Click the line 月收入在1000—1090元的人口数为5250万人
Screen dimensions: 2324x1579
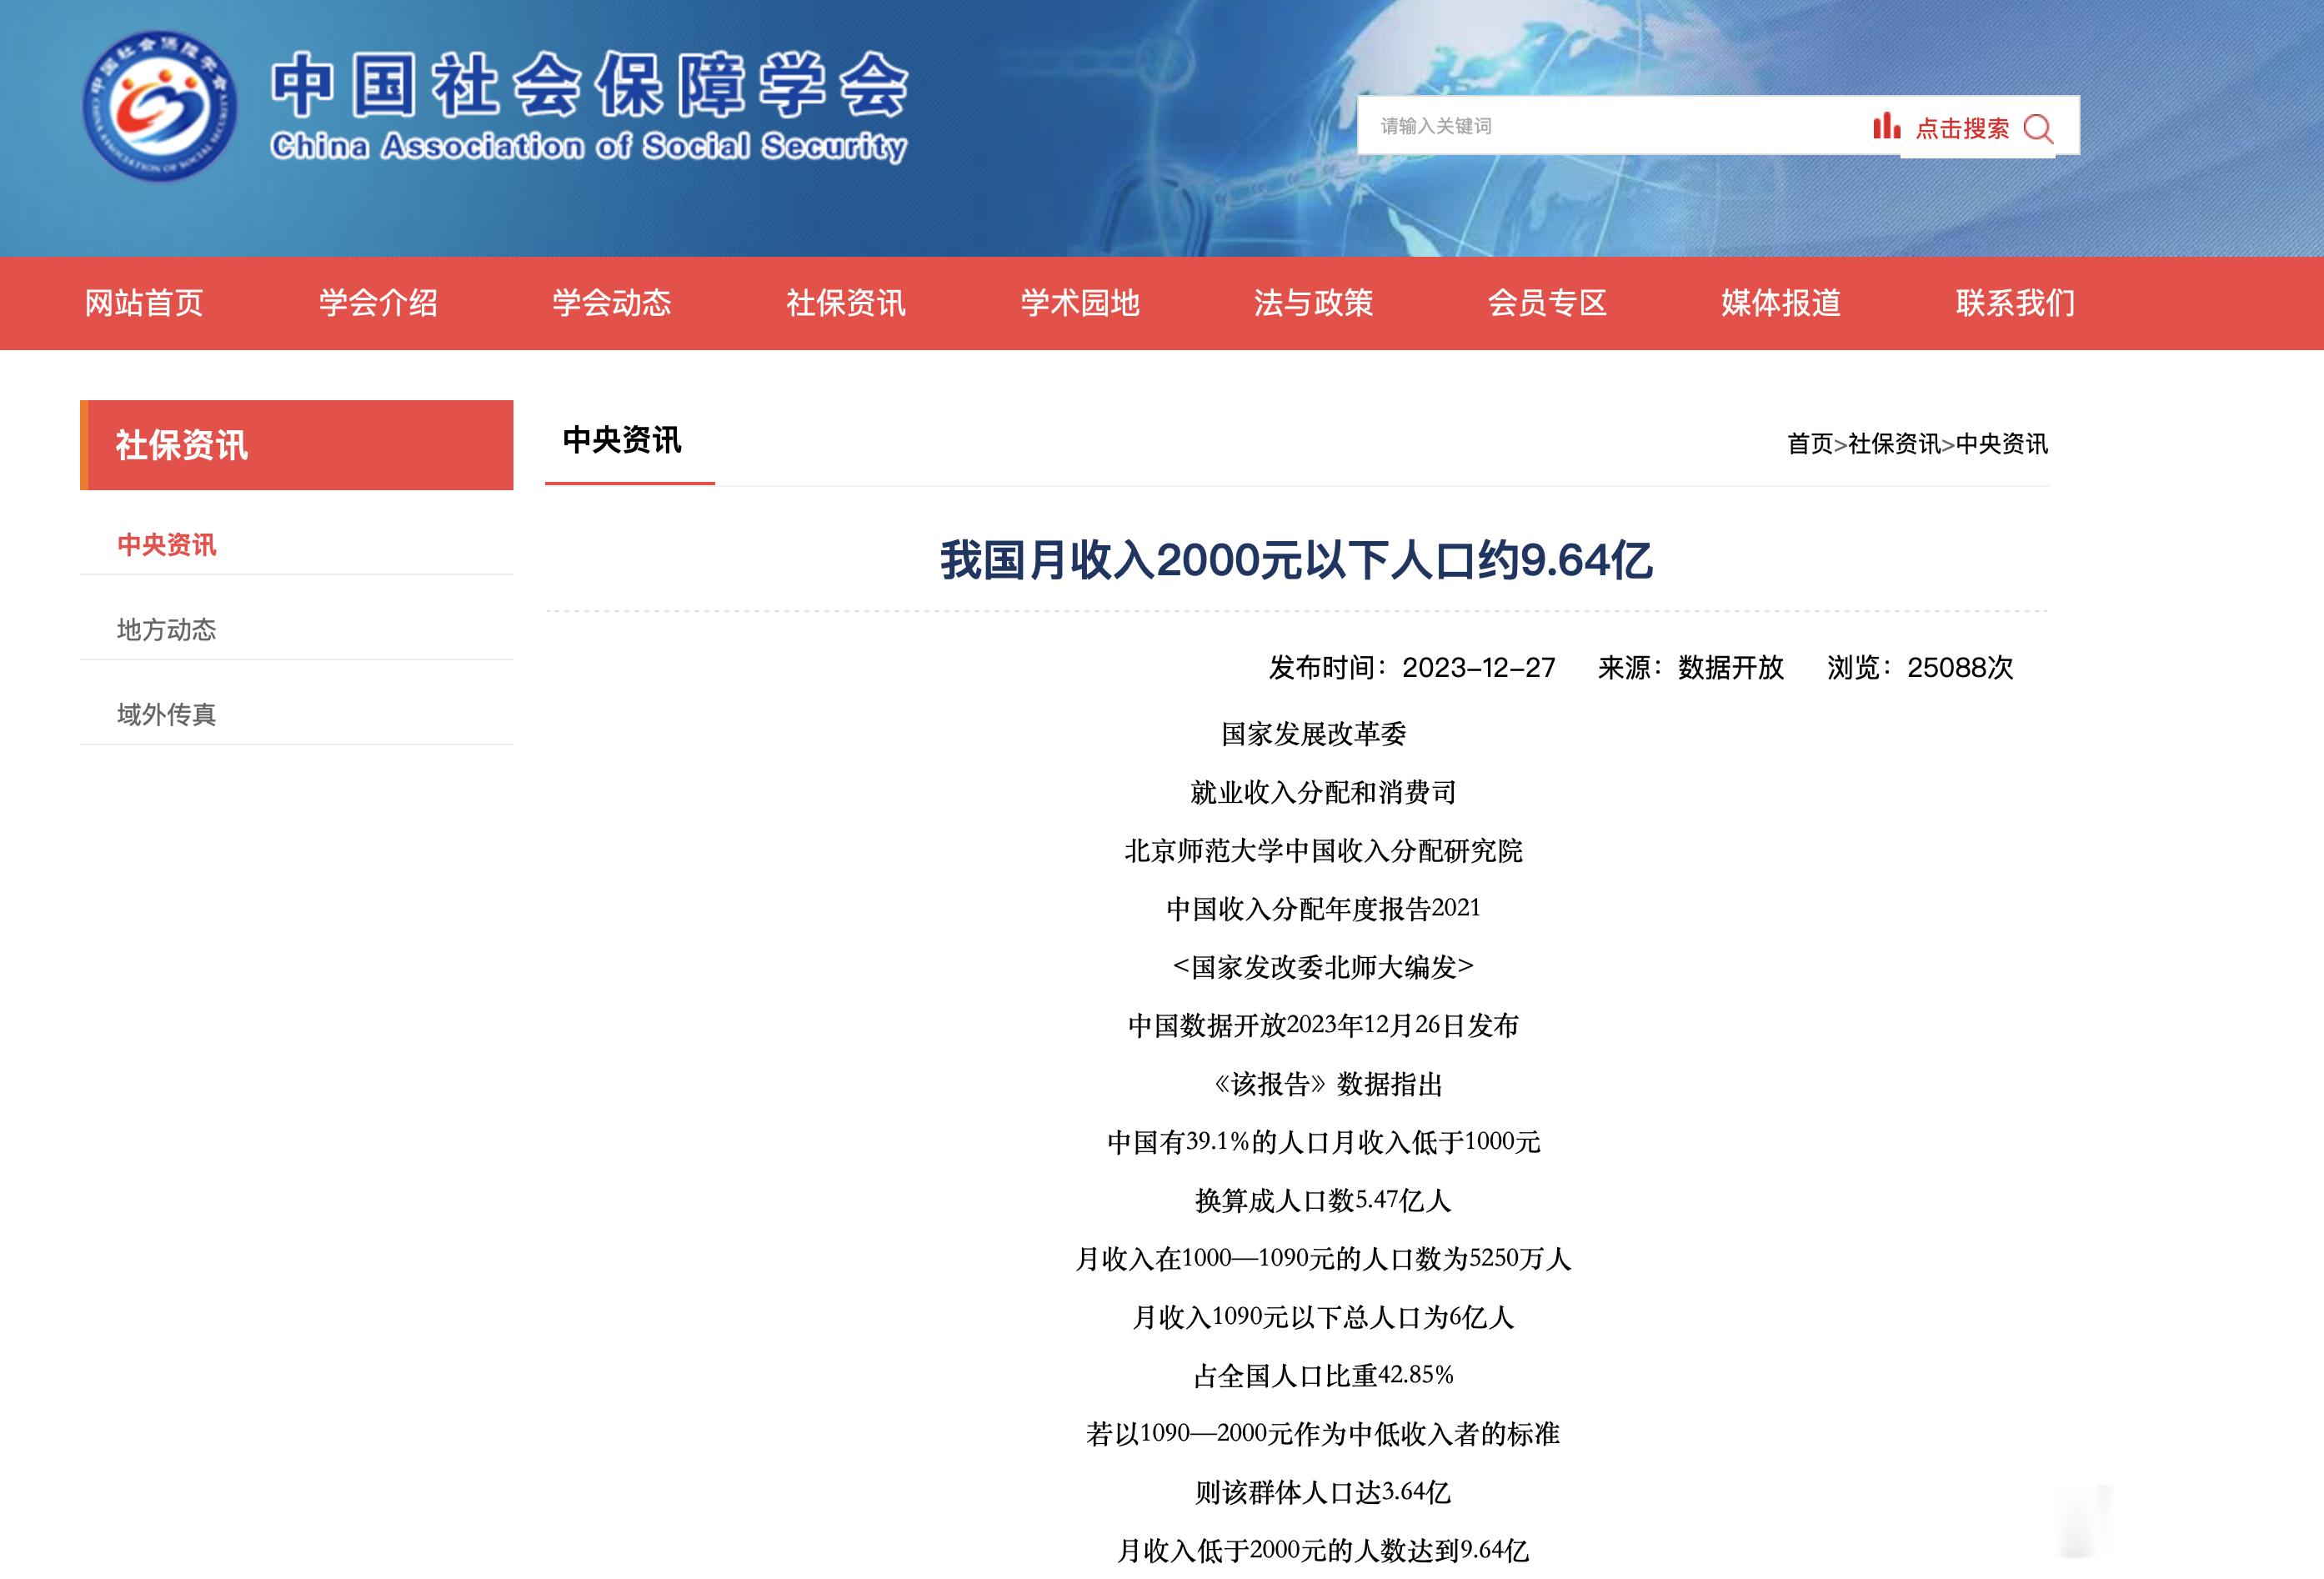tap(1323, 1259)
